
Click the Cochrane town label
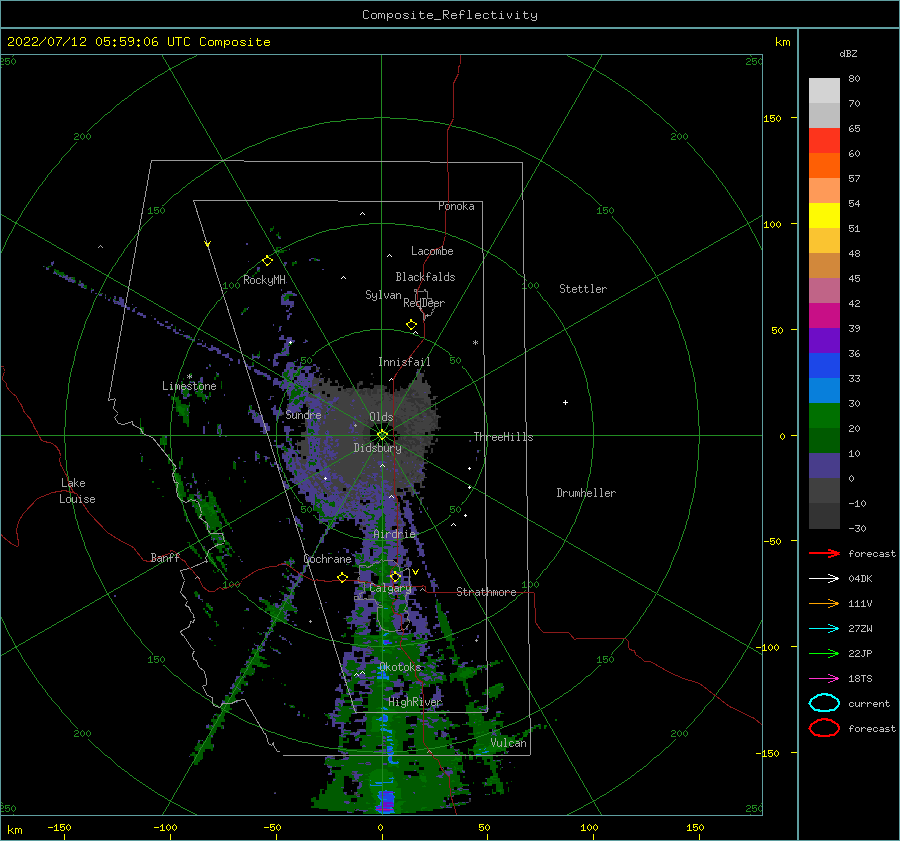pos(327,559)
